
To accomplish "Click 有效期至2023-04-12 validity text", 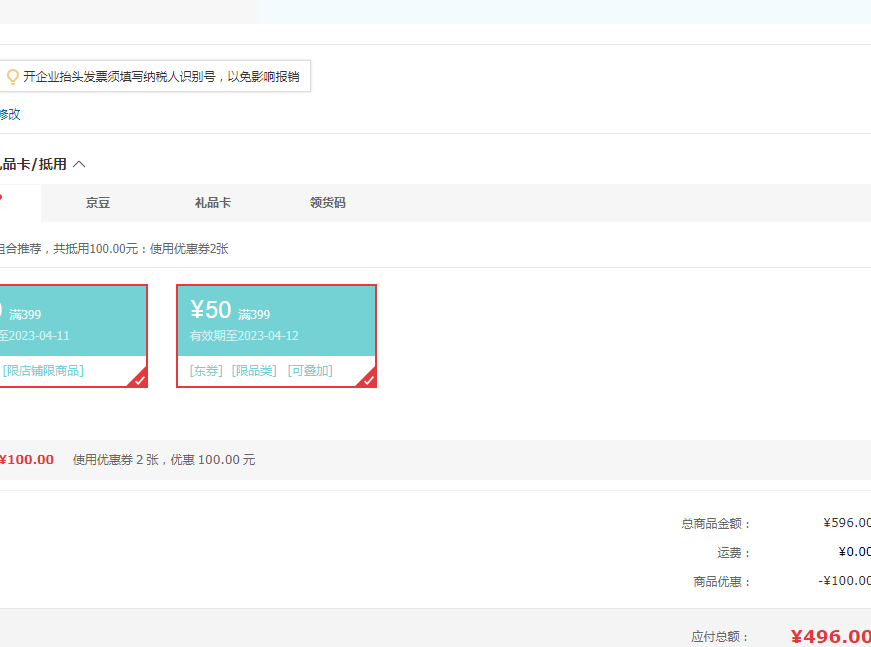I will [x=244, y=335].
